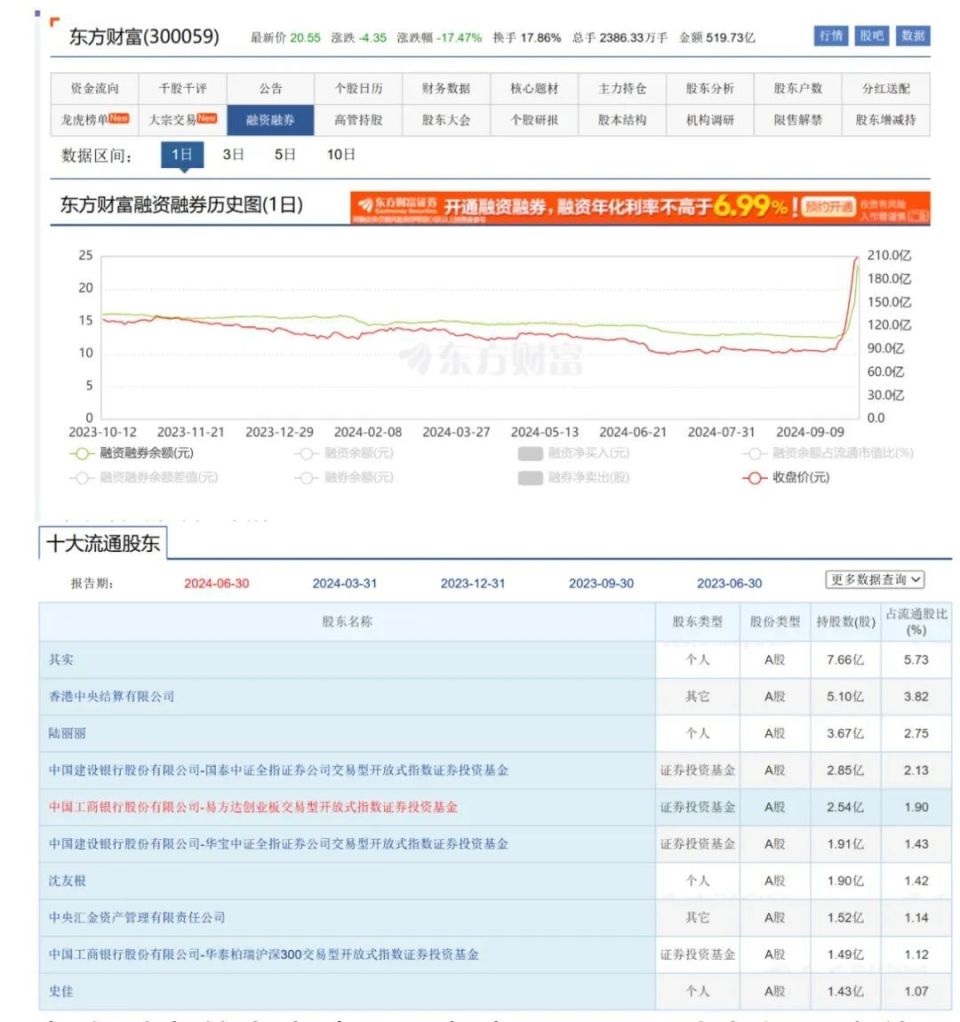Image resolution: width=960 pixels, height=1022 pixels.
Task: Toggle 融资余额(元) legend series
Action: coord(344,453)
